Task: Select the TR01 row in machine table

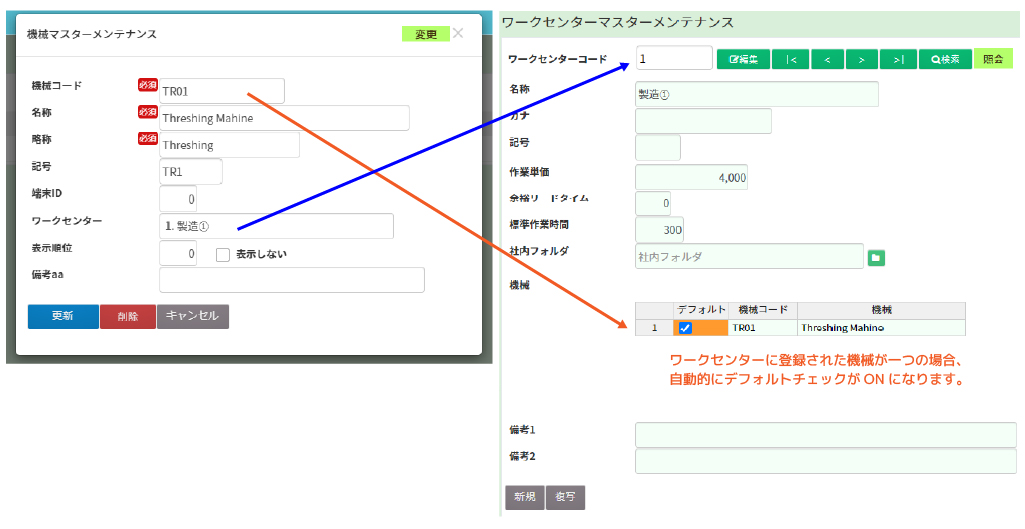Action: [763, 328]
